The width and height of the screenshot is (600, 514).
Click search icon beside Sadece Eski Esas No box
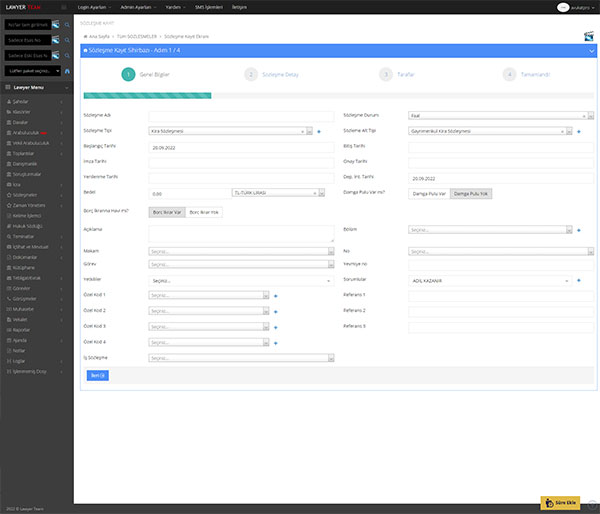pyautogui.click(x=67, y=55)
